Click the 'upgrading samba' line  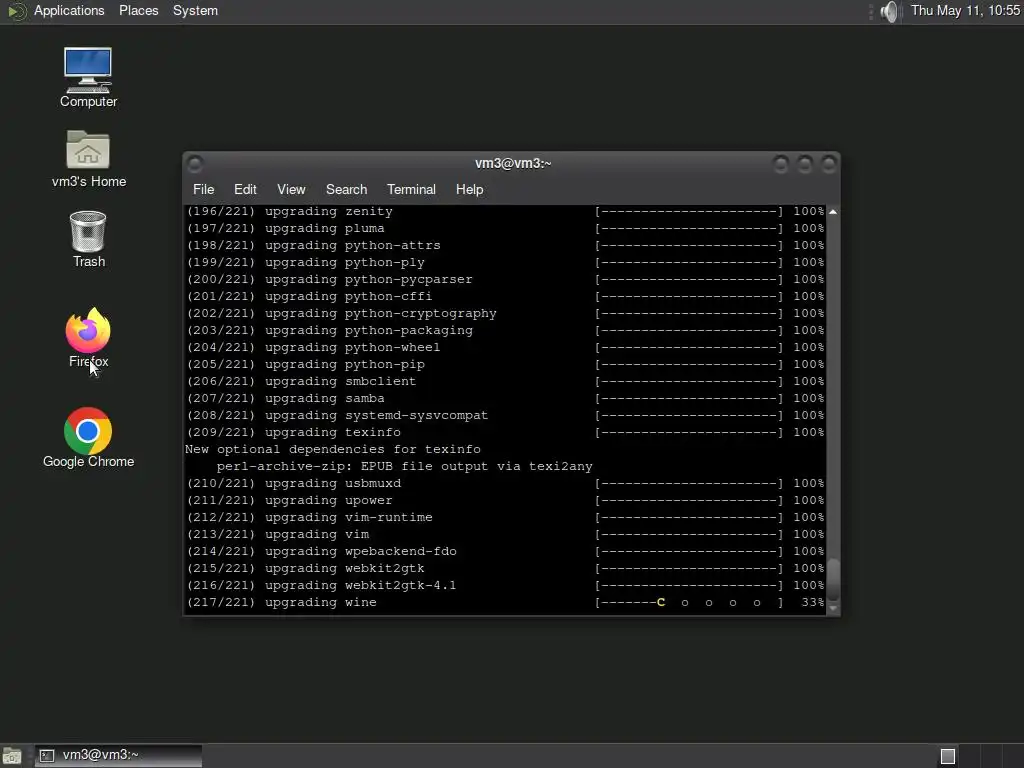505,398
